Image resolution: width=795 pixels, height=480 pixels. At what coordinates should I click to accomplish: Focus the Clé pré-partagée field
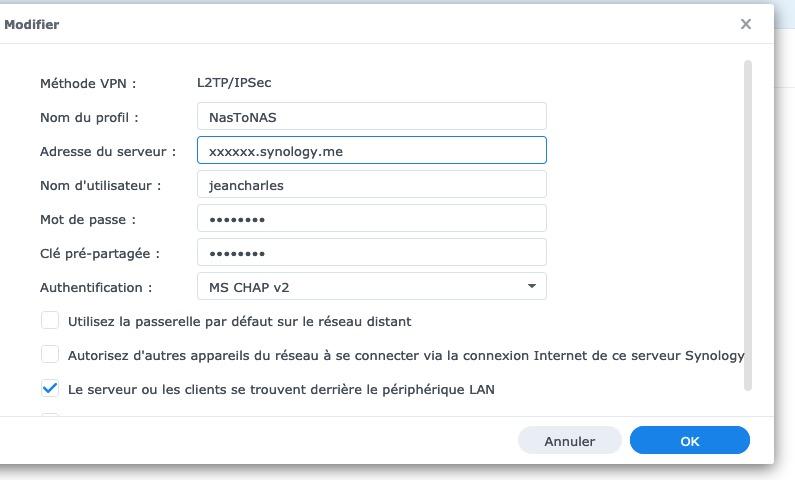371,252
